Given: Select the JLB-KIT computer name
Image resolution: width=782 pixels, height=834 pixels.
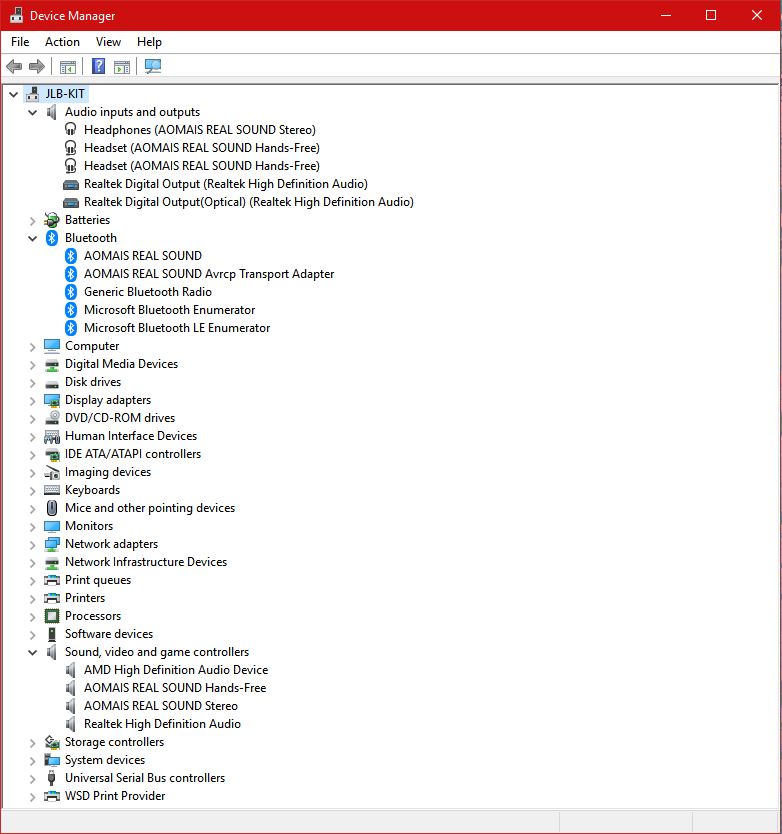Looking at the screenshot, I should tap(65, 94).
